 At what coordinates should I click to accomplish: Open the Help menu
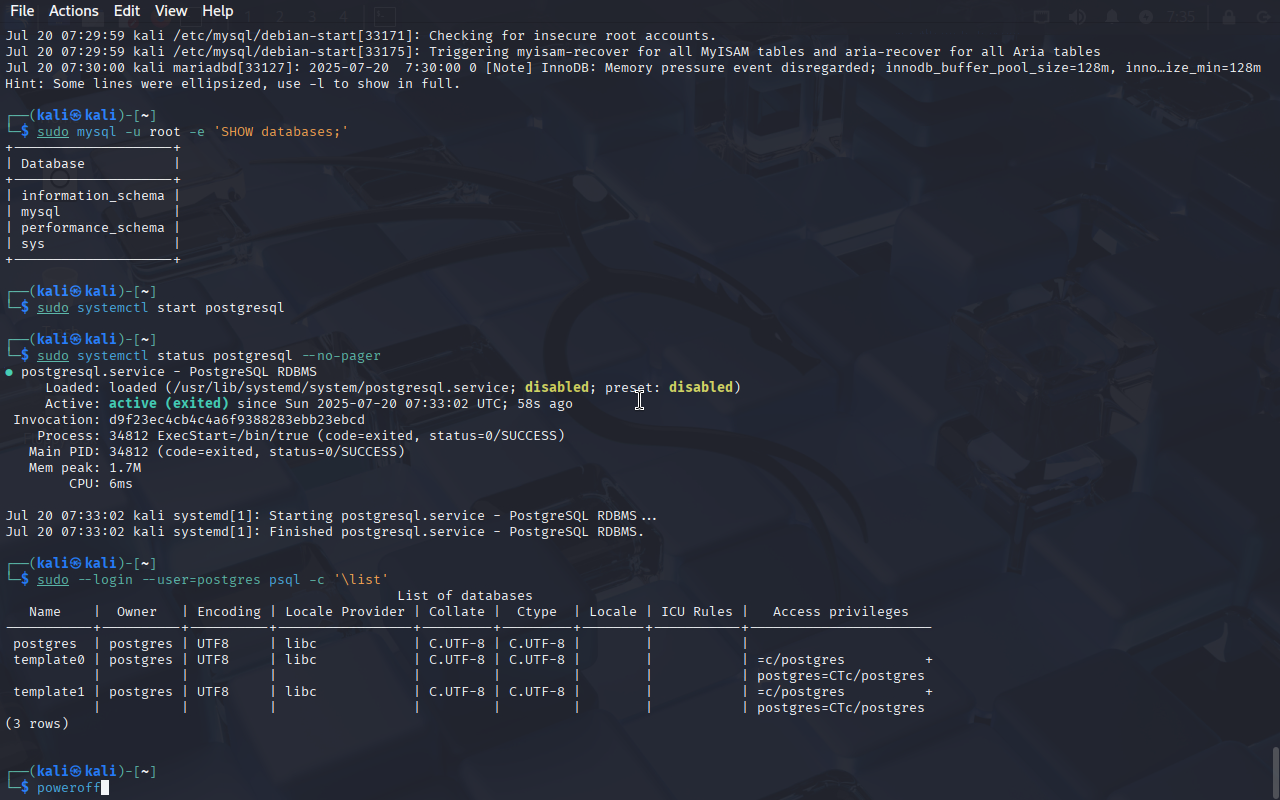click(x=217, y=11)
